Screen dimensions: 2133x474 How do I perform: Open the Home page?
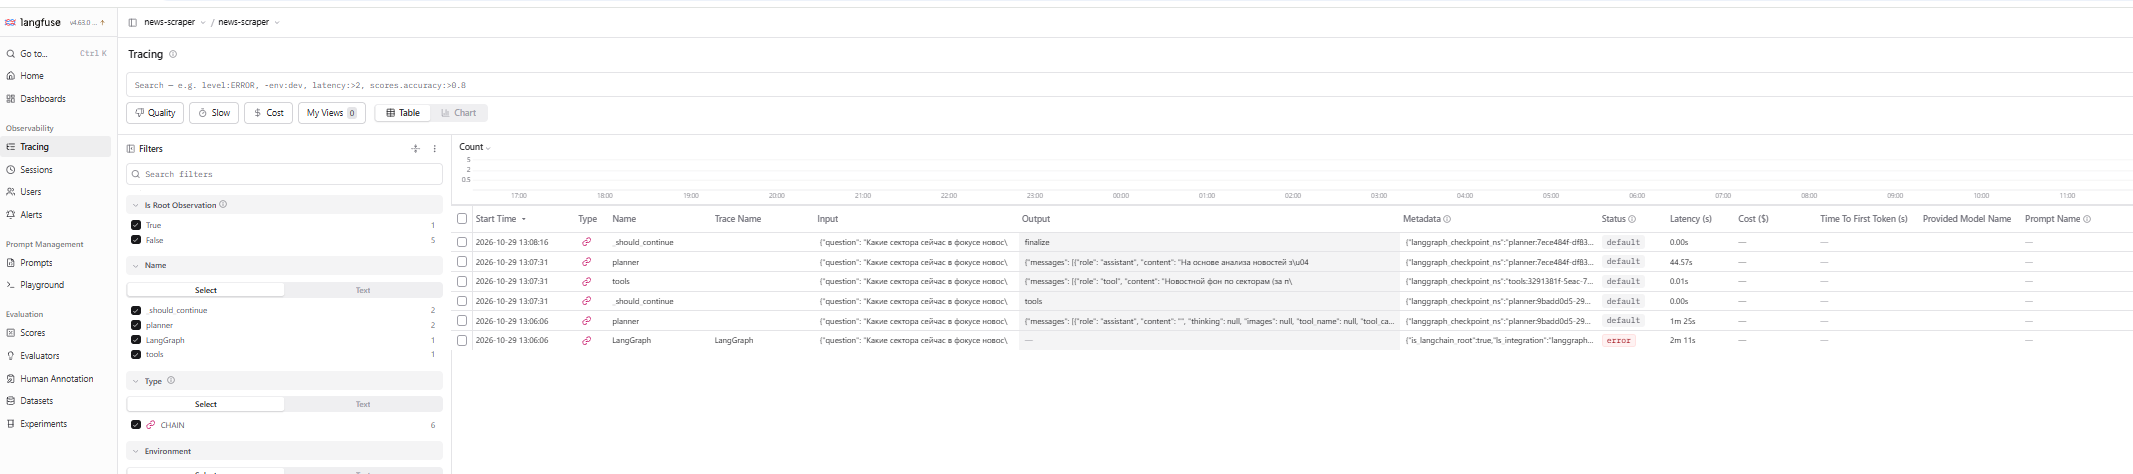pos(32,76)
